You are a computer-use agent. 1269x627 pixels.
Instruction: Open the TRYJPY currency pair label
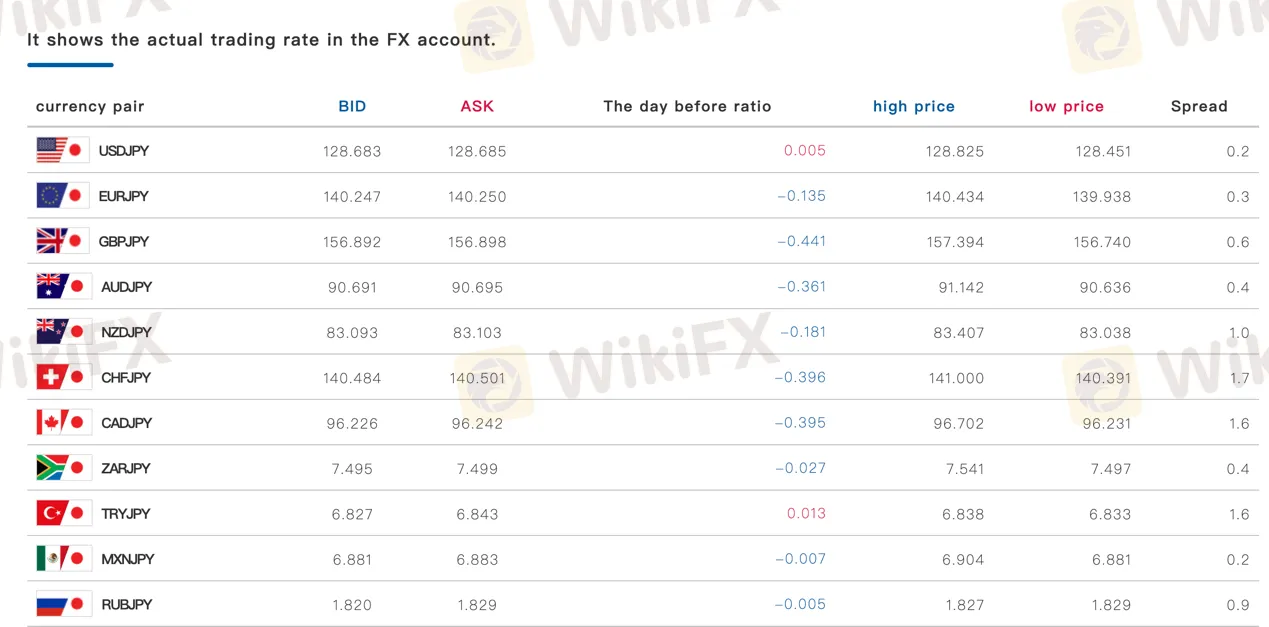point(126,514)
